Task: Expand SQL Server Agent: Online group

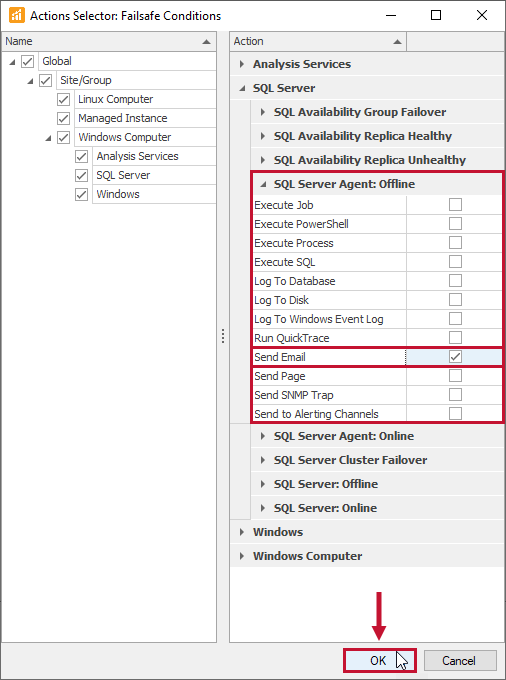Action: pyautogui.click(x=263, y=436)
